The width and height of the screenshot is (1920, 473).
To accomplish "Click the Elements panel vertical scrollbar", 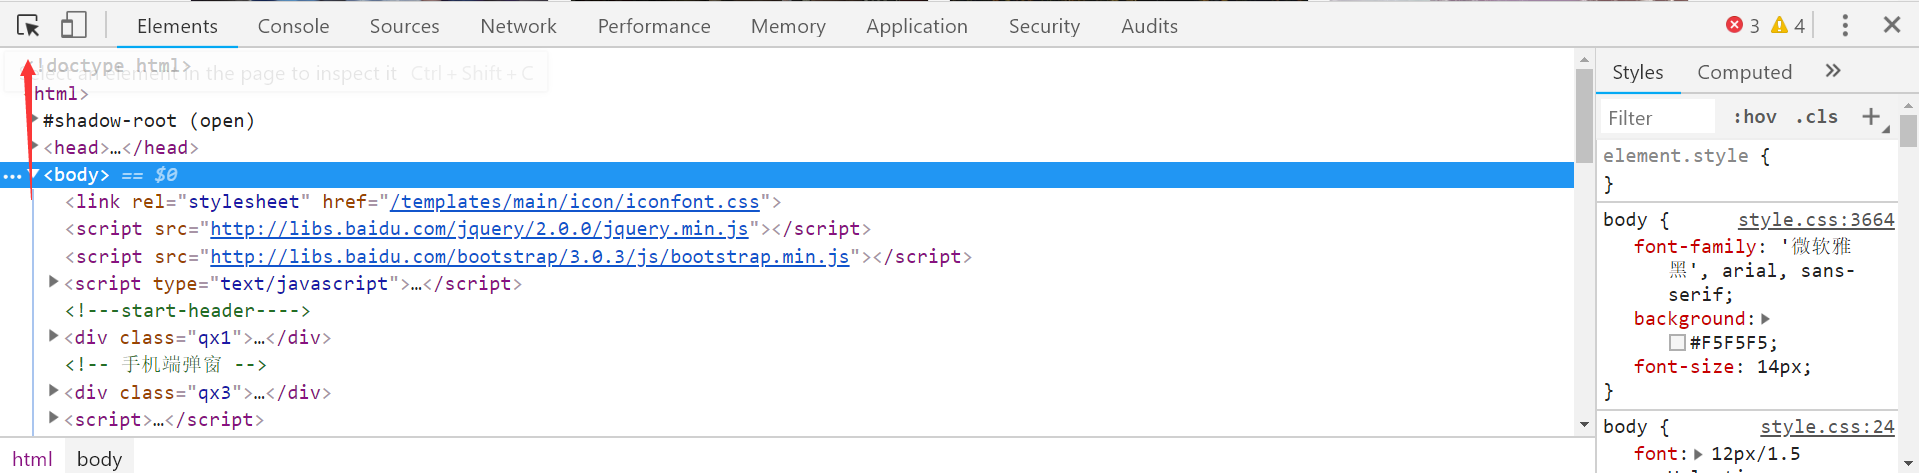I will click(x=1584, y=115).
